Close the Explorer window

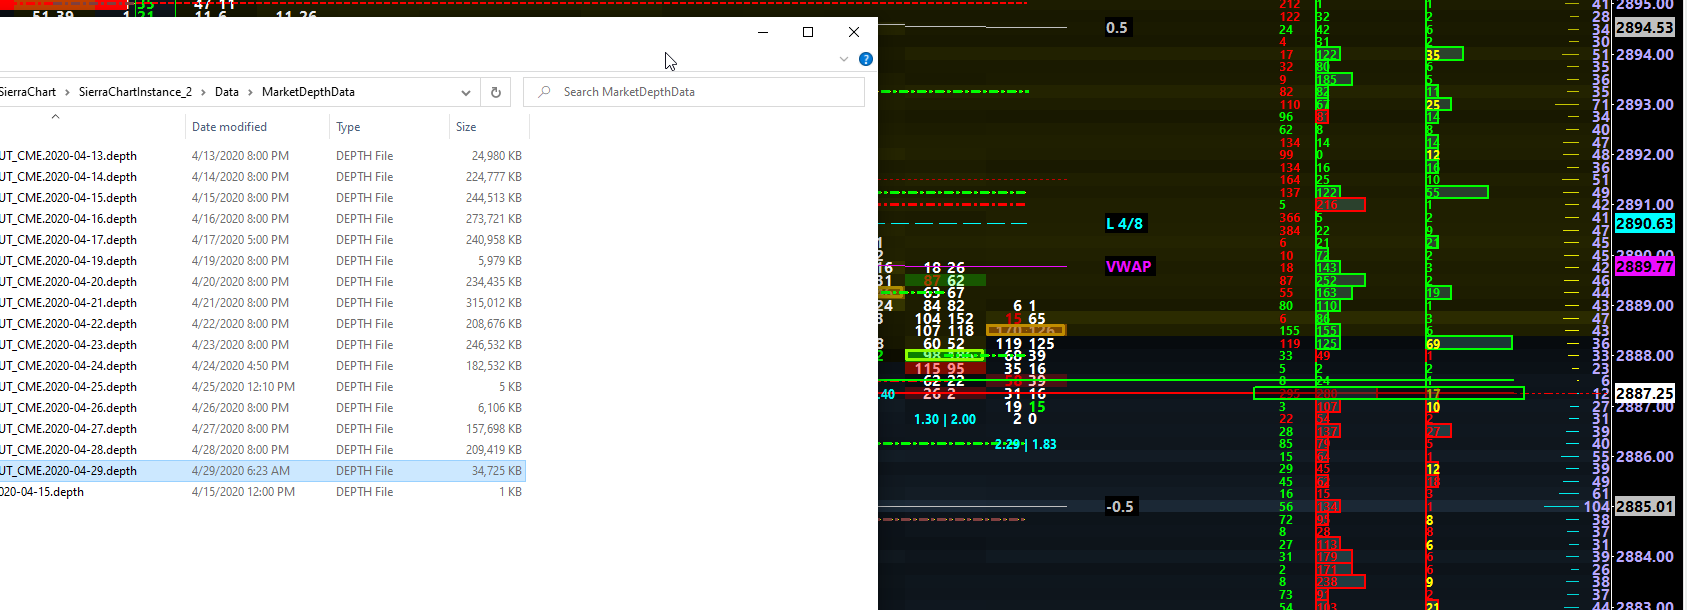[854, 32]
